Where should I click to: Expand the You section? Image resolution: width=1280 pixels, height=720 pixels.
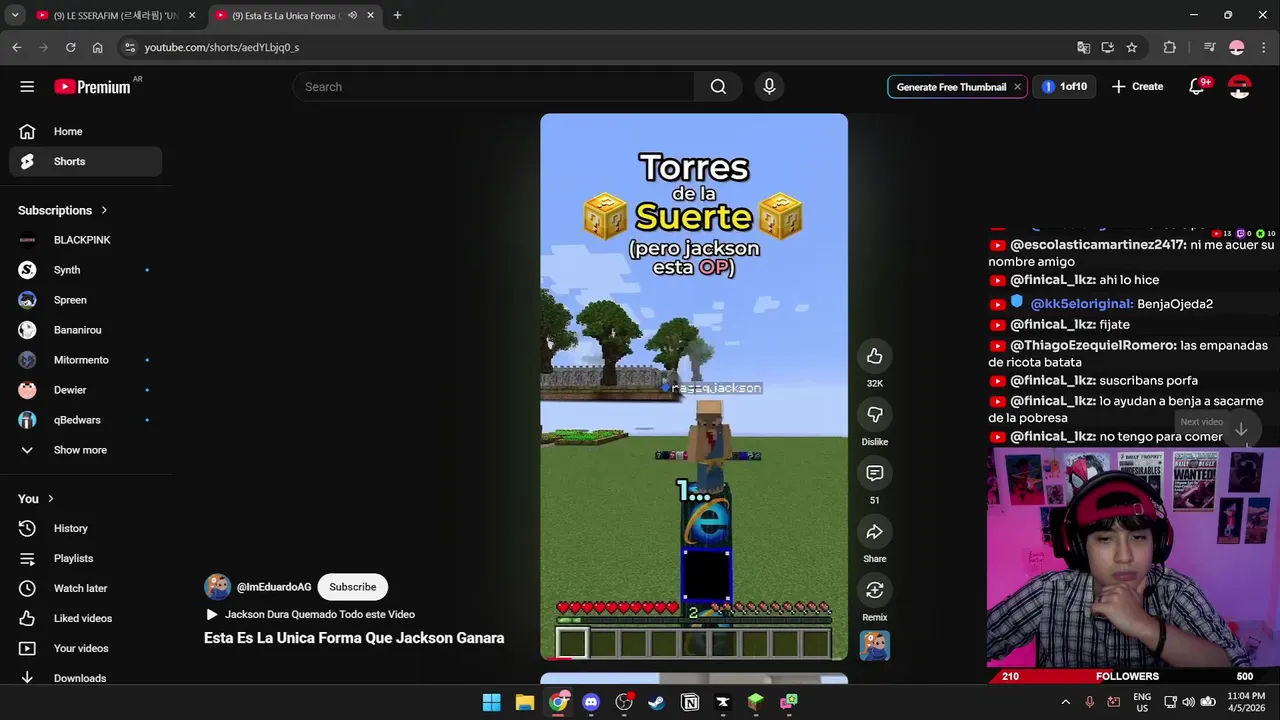(x=37, y=498)
